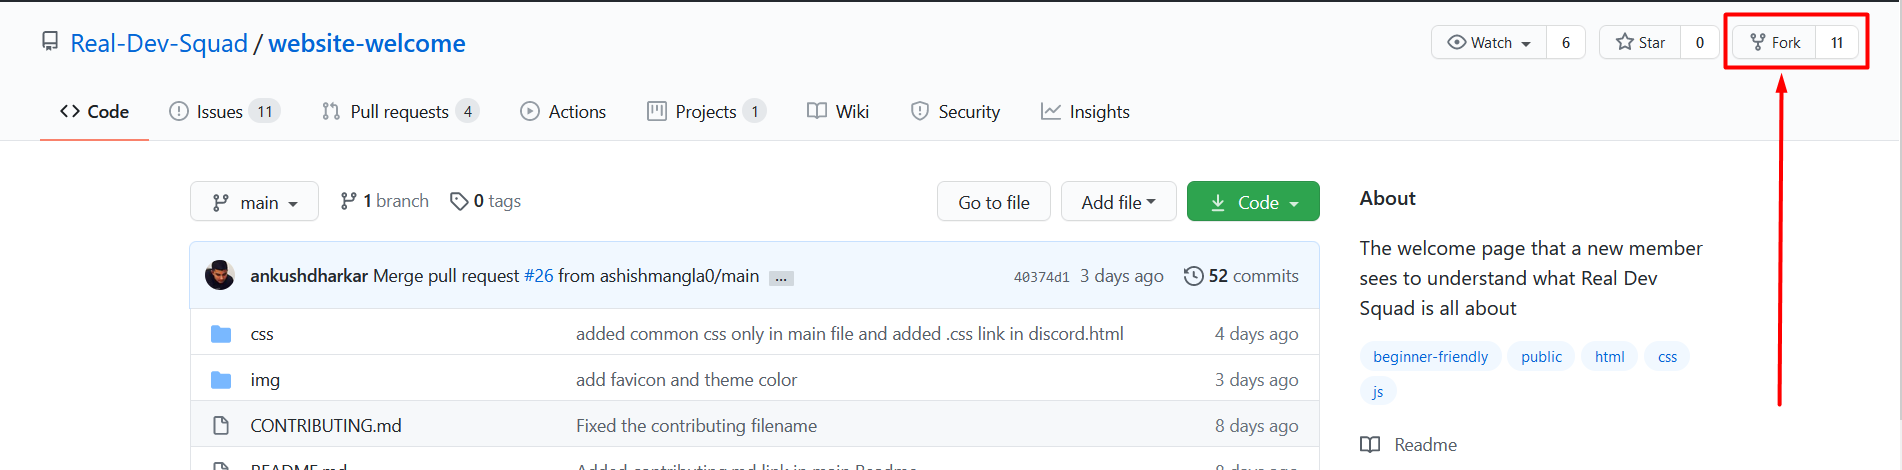
Task: Open the Projects tab
Action: [706, 112]
